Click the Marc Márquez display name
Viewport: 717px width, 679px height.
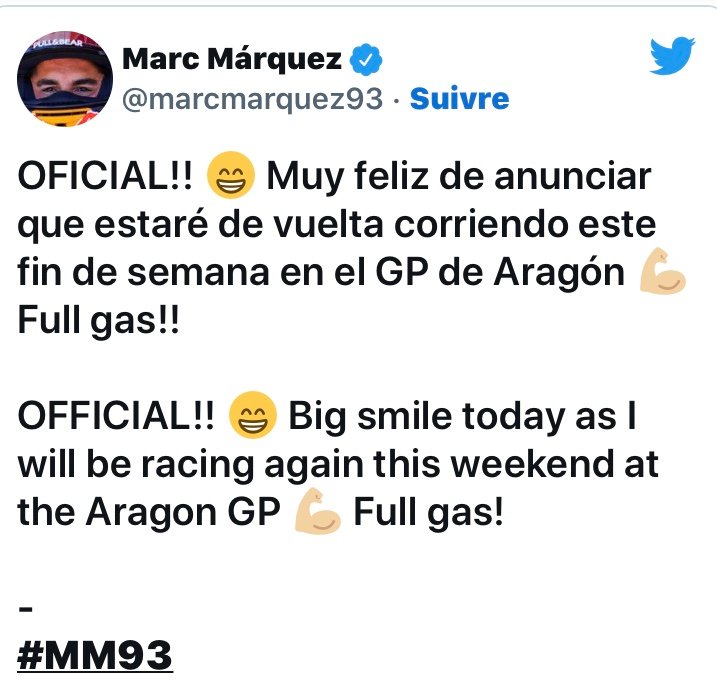[x=232, y=59]
